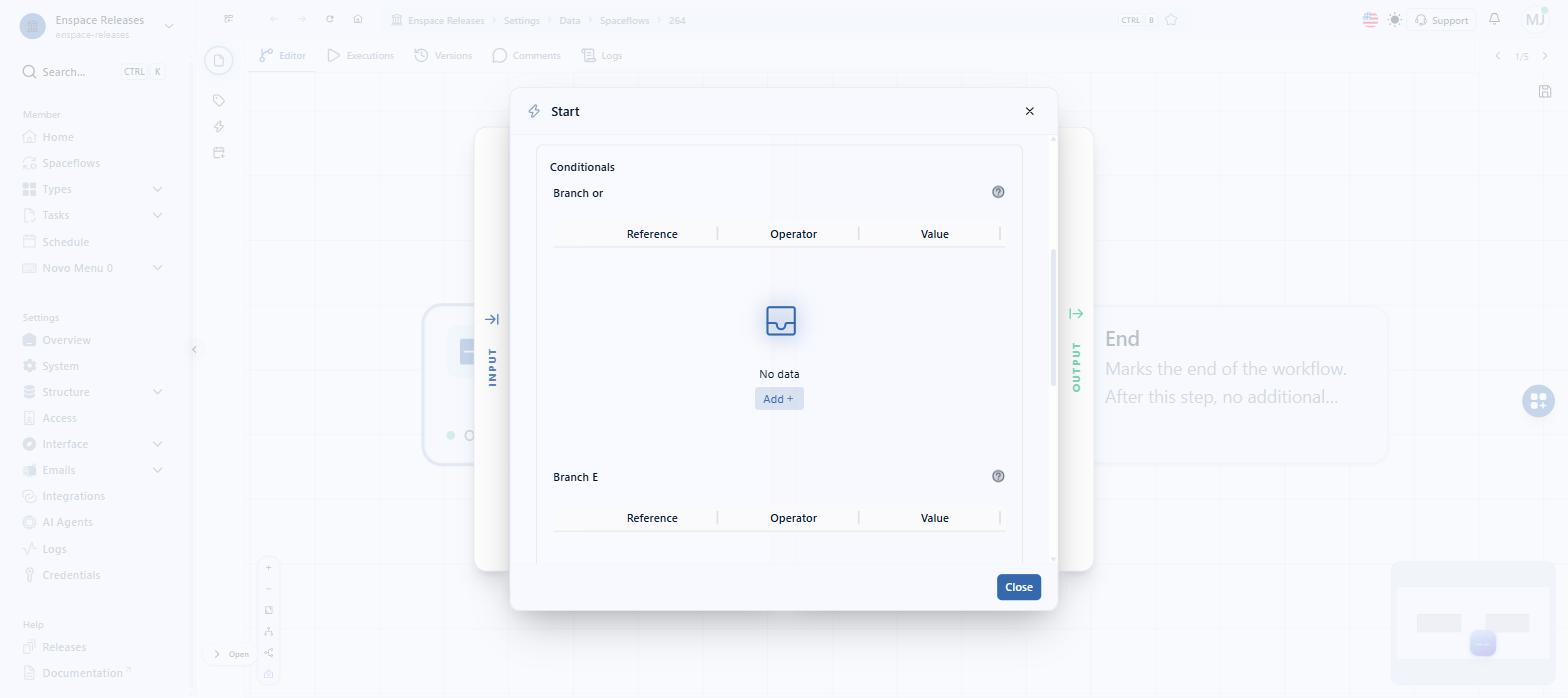Switch to the Logs tab
1568x698 pixels.
(602, 56)
